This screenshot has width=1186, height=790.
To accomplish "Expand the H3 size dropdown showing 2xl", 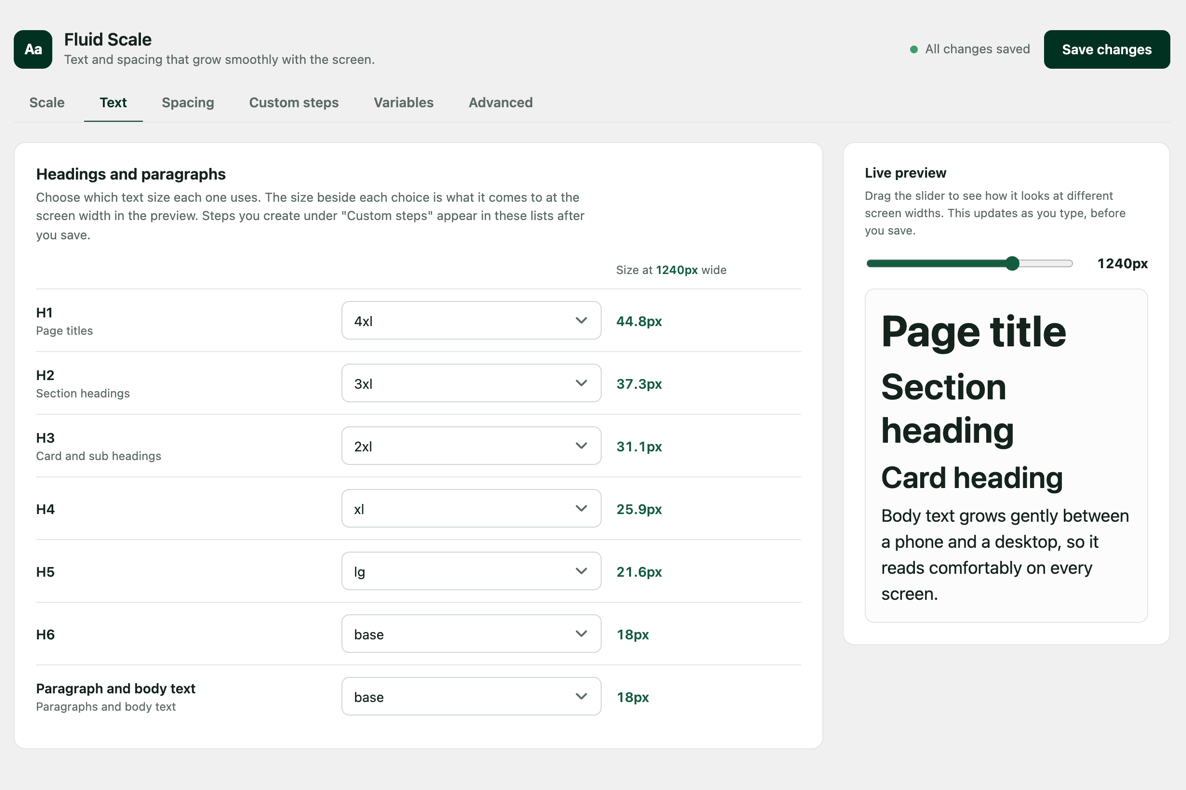I will (471, 446).
